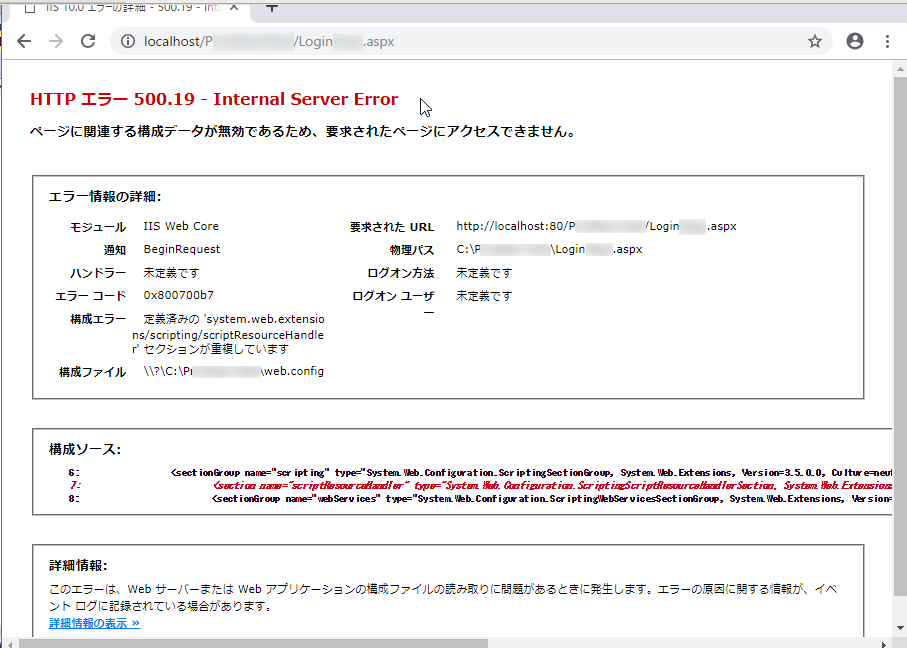Click the web.config file path
The height and width of the screenshot is (648, 907).
pos(234,372)
